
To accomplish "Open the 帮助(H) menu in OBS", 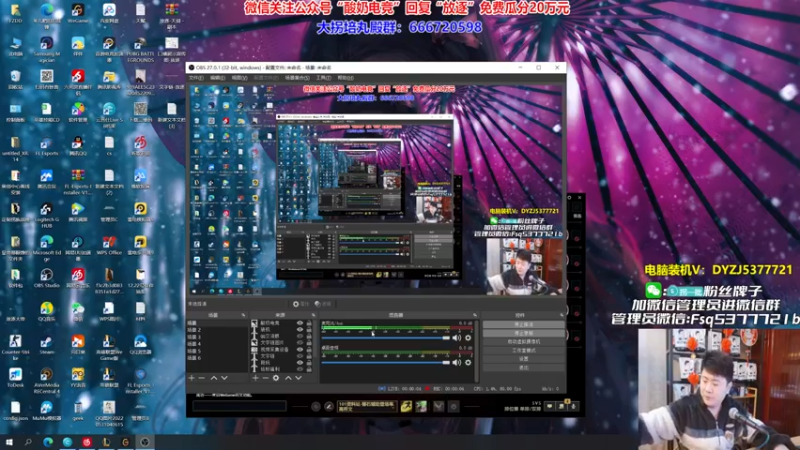I will (x=345, y=78).
